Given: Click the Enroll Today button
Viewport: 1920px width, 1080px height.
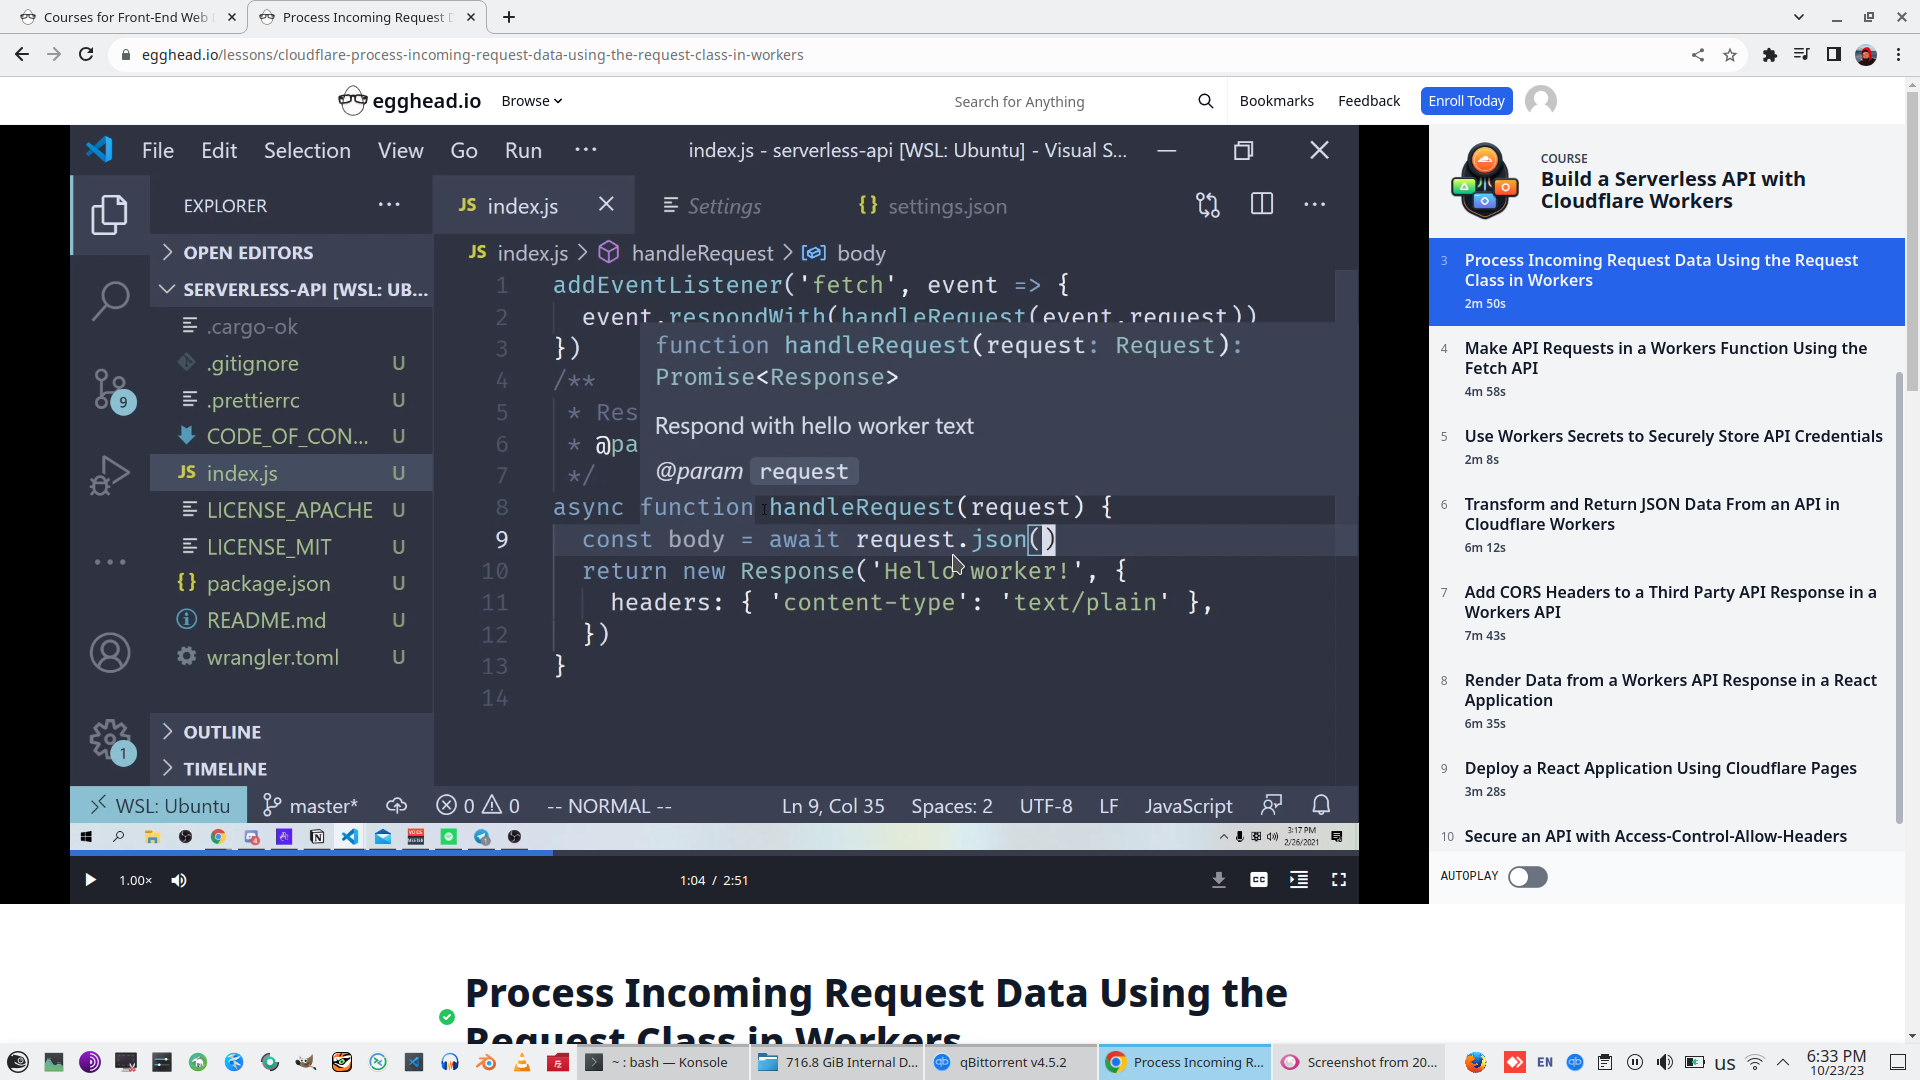Looking at the screenshot, I should [1465, 101].
